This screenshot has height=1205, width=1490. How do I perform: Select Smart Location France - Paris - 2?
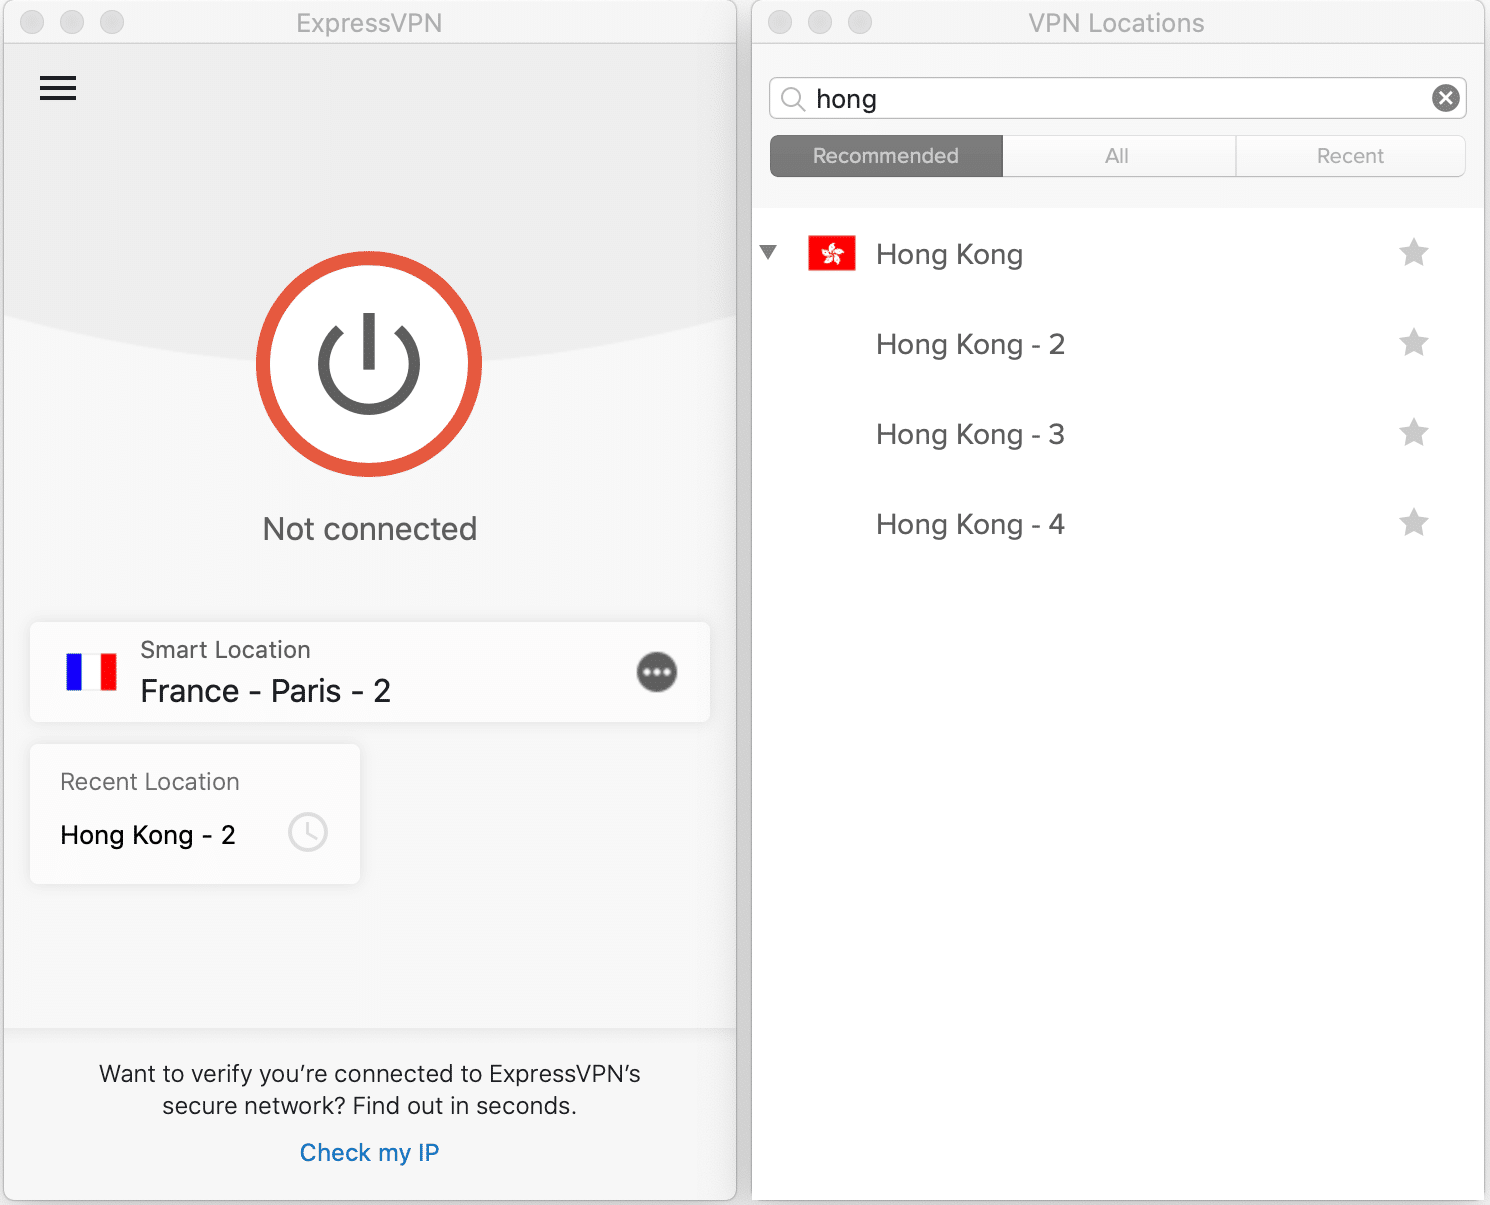click(370, 672)
